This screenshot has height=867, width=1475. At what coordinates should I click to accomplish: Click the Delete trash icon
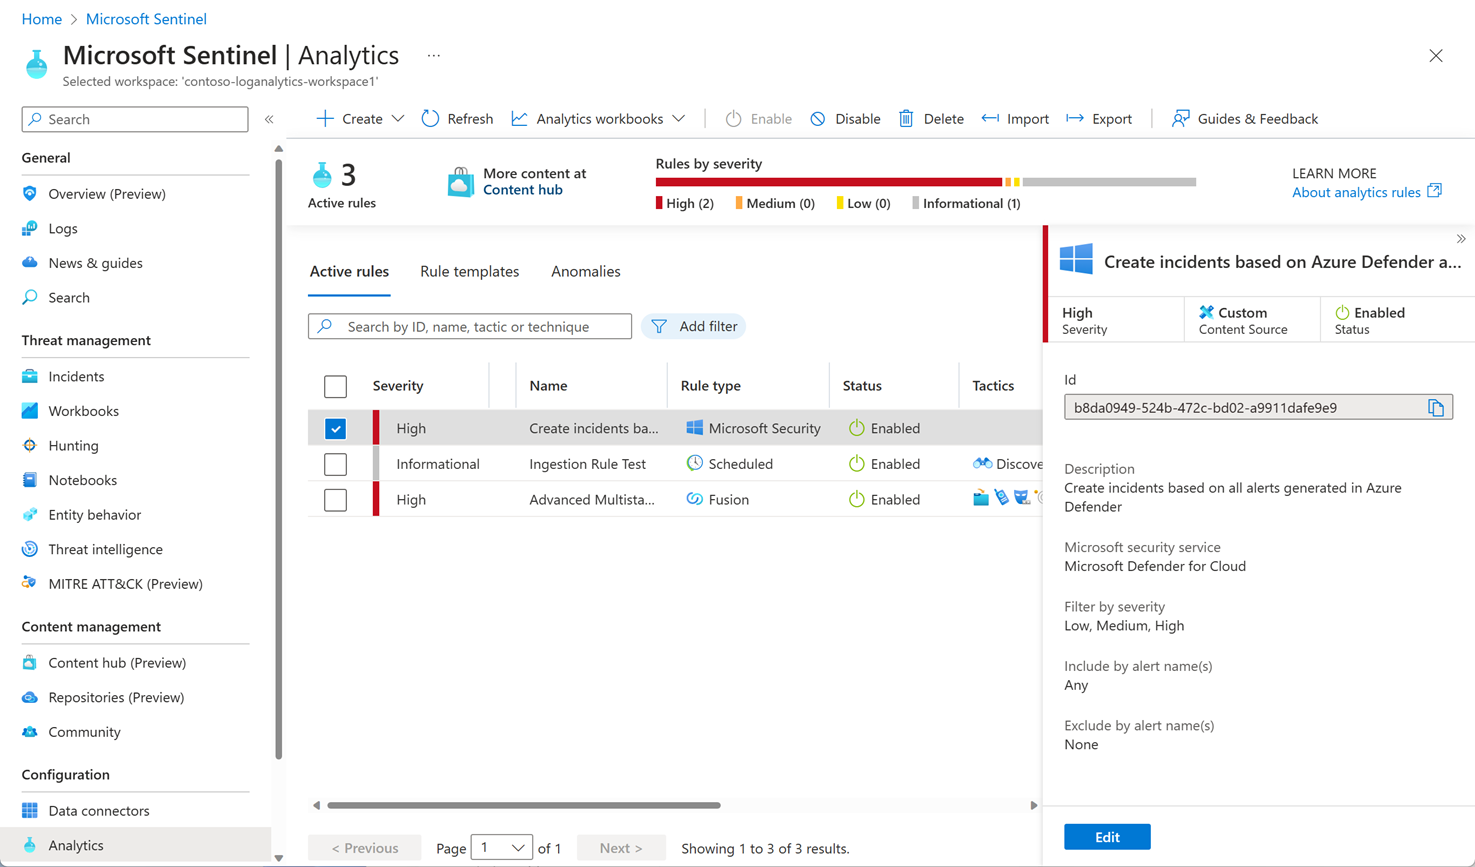[906, 119]
